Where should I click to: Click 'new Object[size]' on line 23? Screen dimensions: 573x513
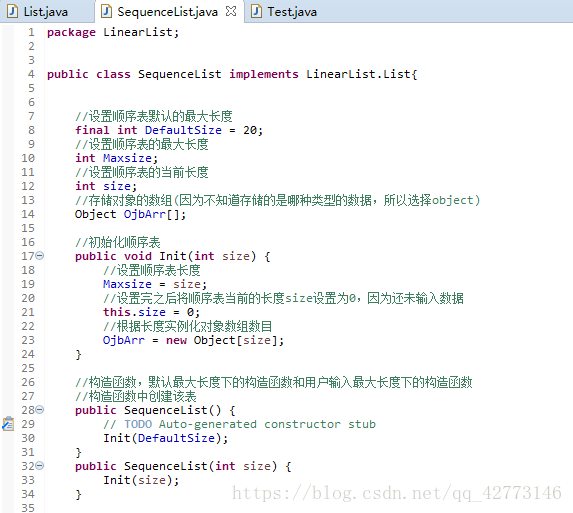point(221,340)
